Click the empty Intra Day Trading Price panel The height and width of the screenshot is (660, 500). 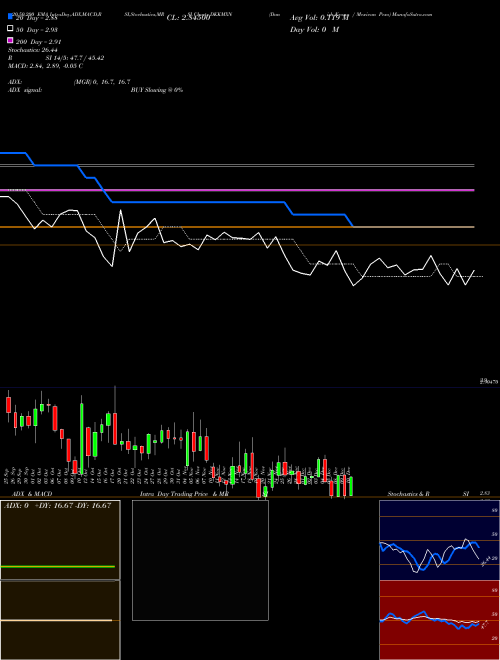tap(200, 560)
